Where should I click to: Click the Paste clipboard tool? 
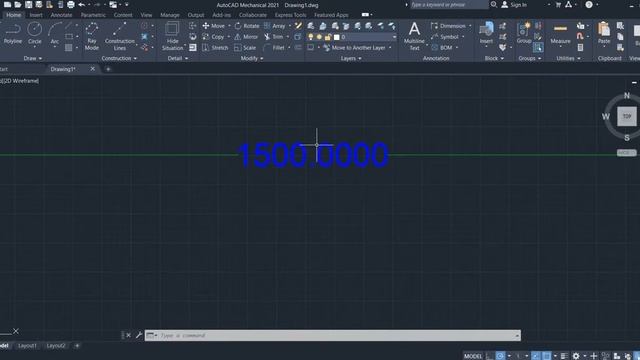click(604, 33)
